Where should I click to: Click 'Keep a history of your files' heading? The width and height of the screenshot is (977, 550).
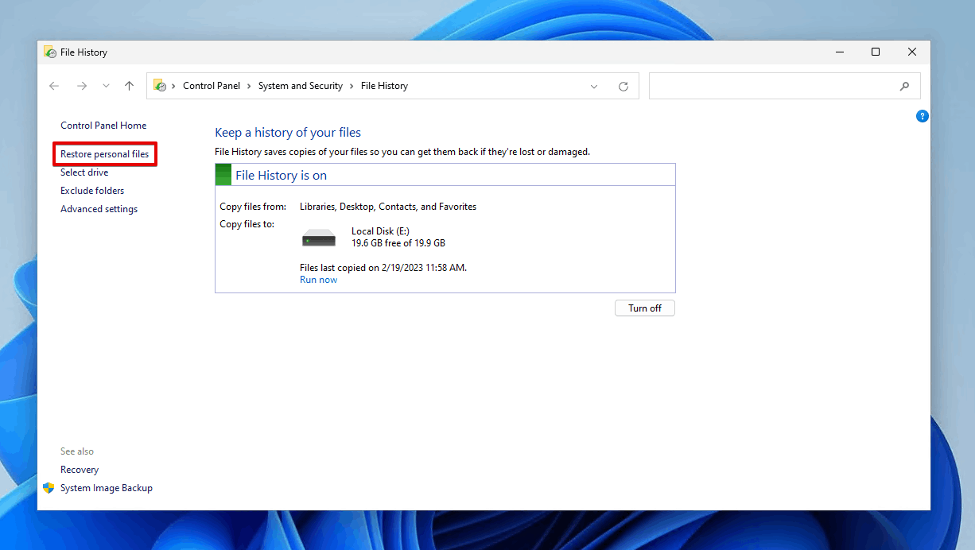click(x=288, y=133)
